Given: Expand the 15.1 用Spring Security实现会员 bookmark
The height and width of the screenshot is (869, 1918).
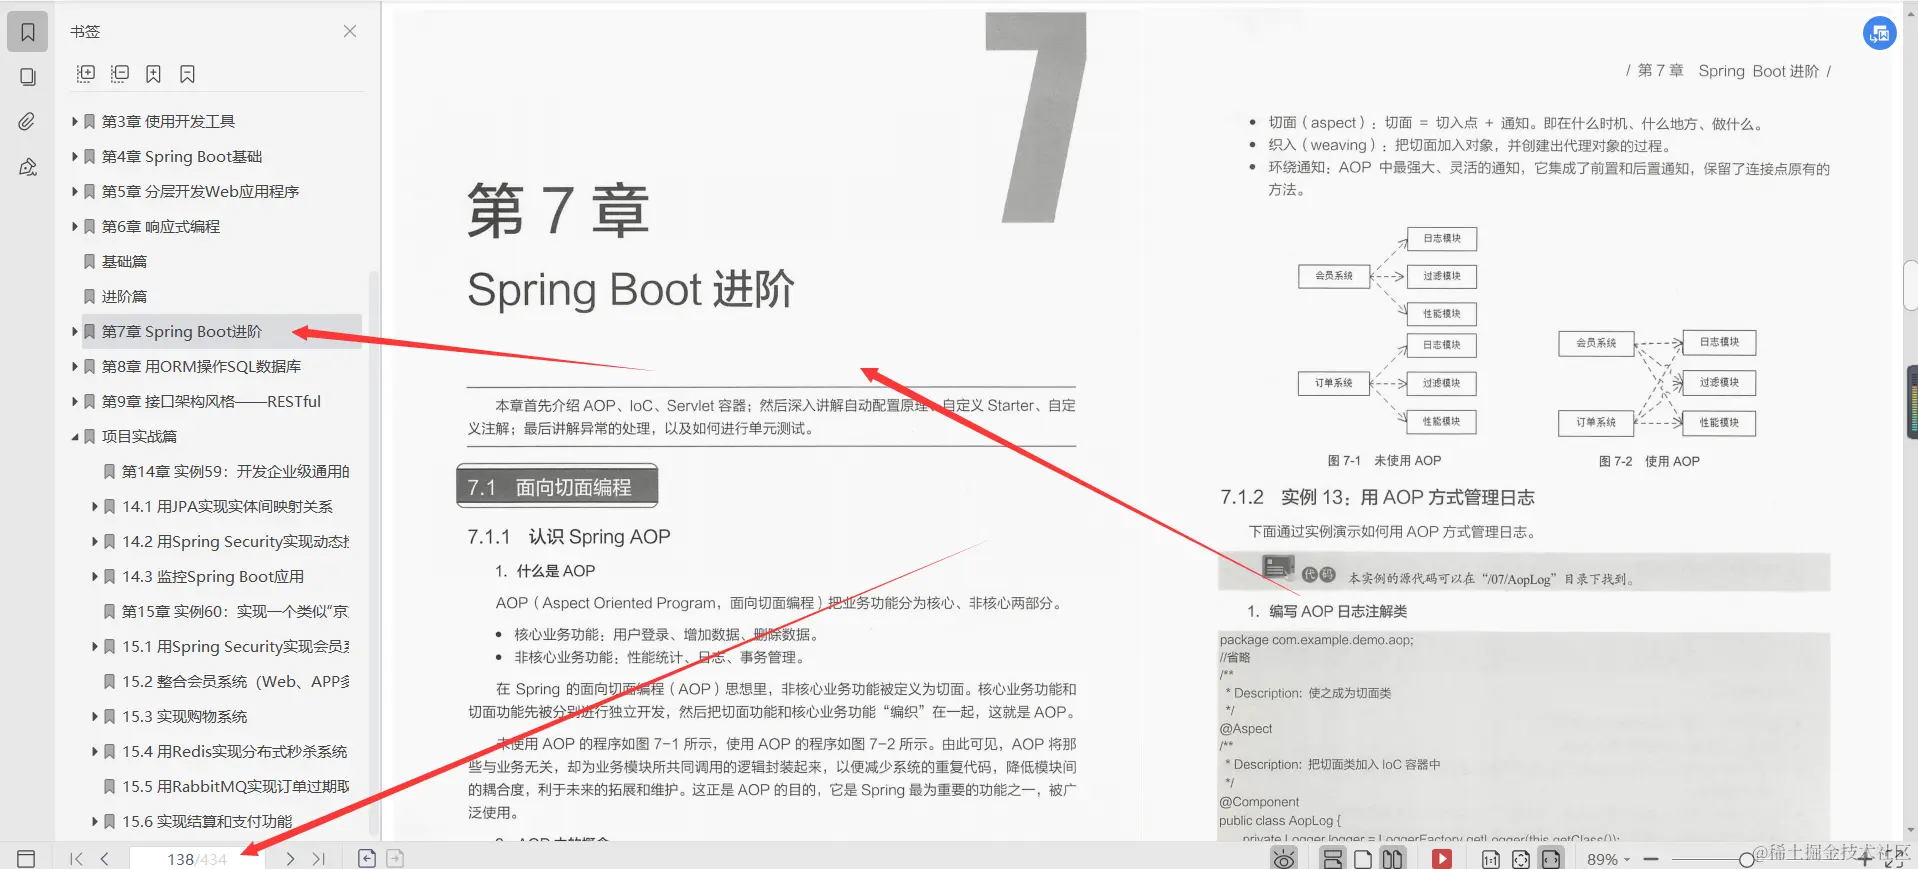Looking at the screenshot, I should [x=95, y=646].
